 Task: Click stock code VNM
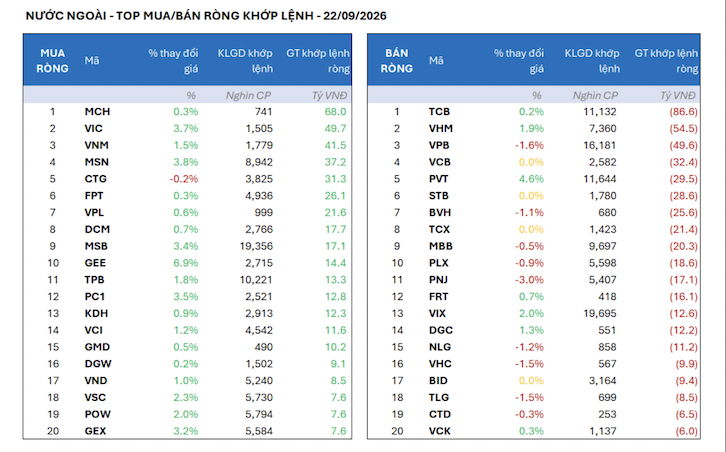point(96,145)
